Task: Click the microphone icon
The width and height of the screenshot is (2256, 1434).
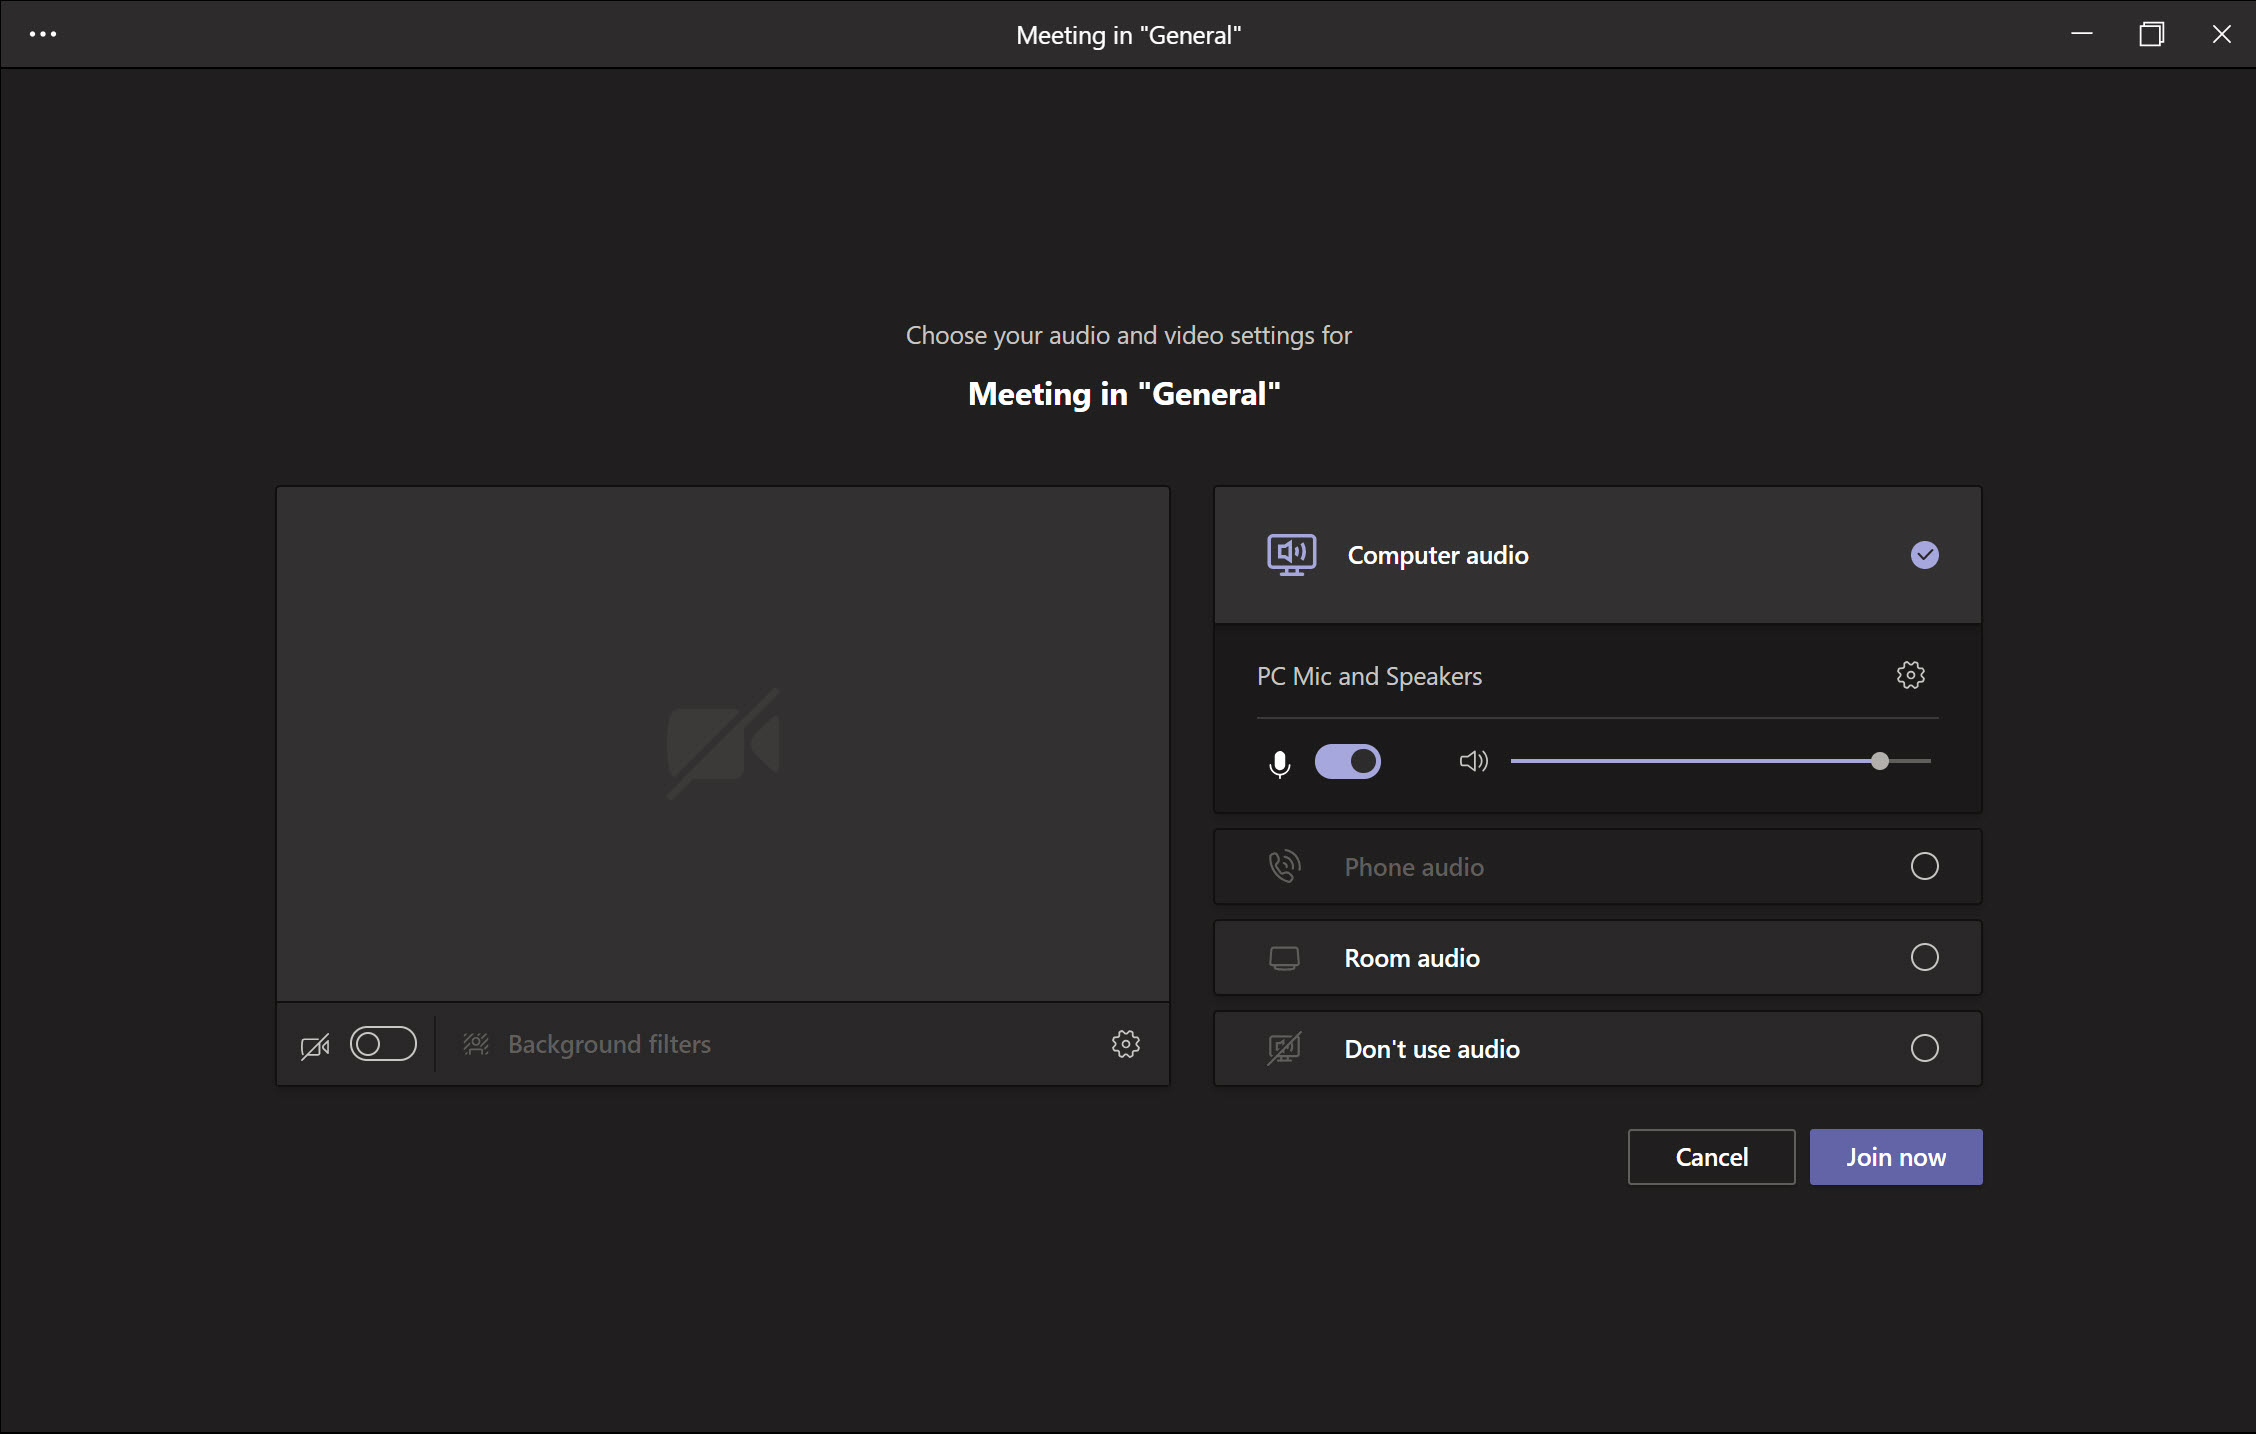Action: 1281,760
